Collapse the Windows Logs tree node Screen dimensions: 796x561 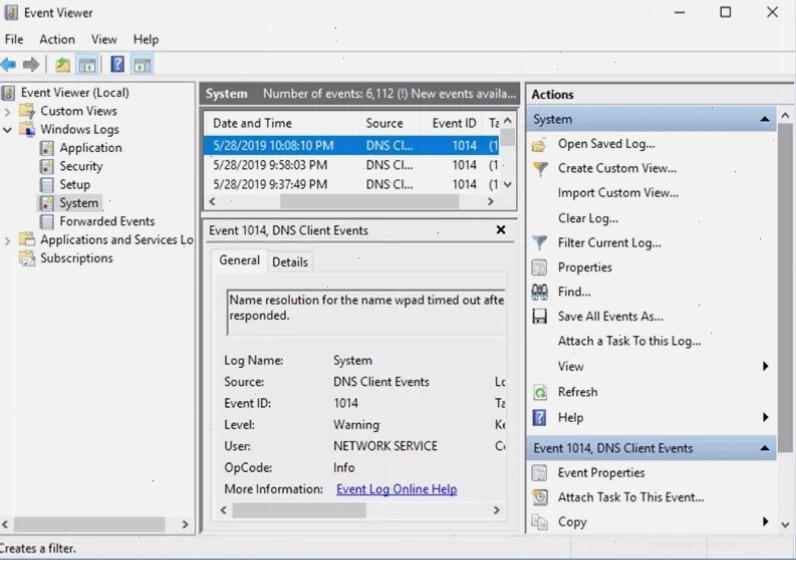click(x=7, y=129)
